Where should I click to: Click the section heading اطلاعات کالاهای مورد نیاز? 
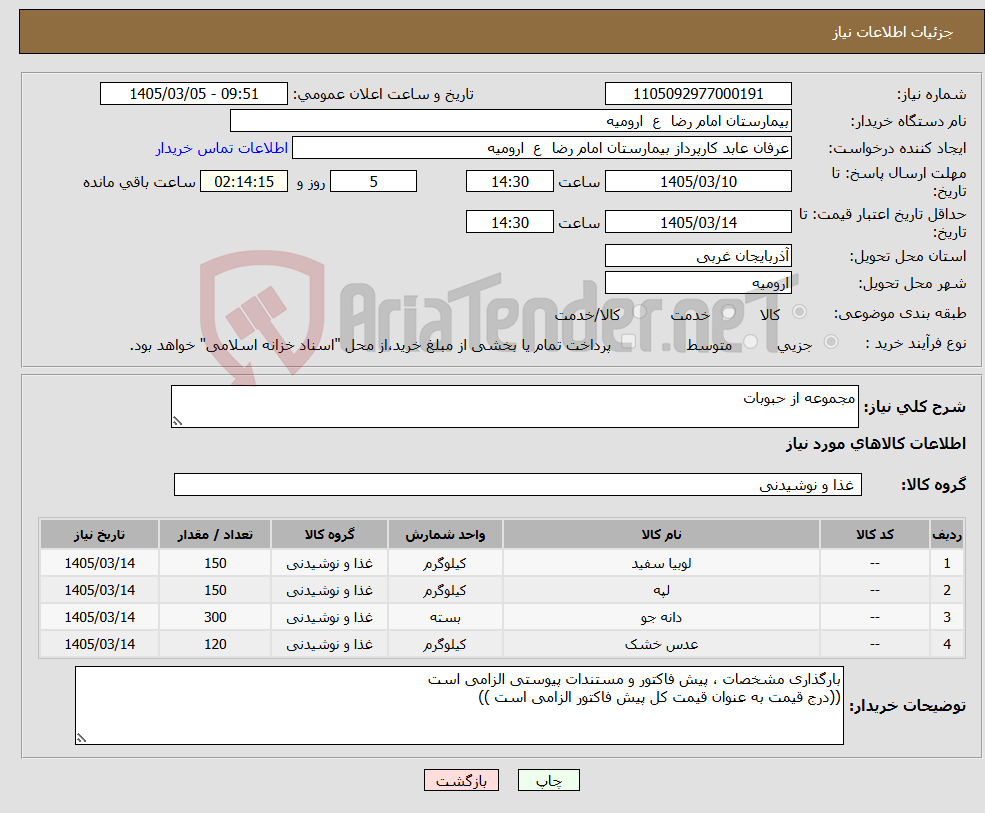(x=876, y=444)
